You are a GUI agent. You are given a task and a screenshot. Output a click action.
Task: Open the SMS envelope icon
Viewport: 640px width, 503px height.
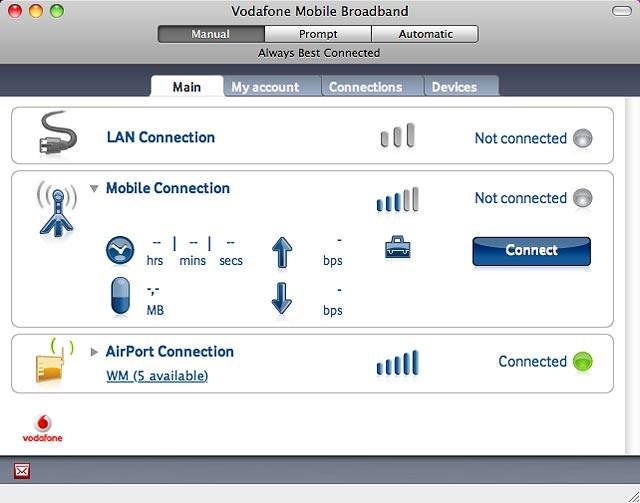(22, 471)
